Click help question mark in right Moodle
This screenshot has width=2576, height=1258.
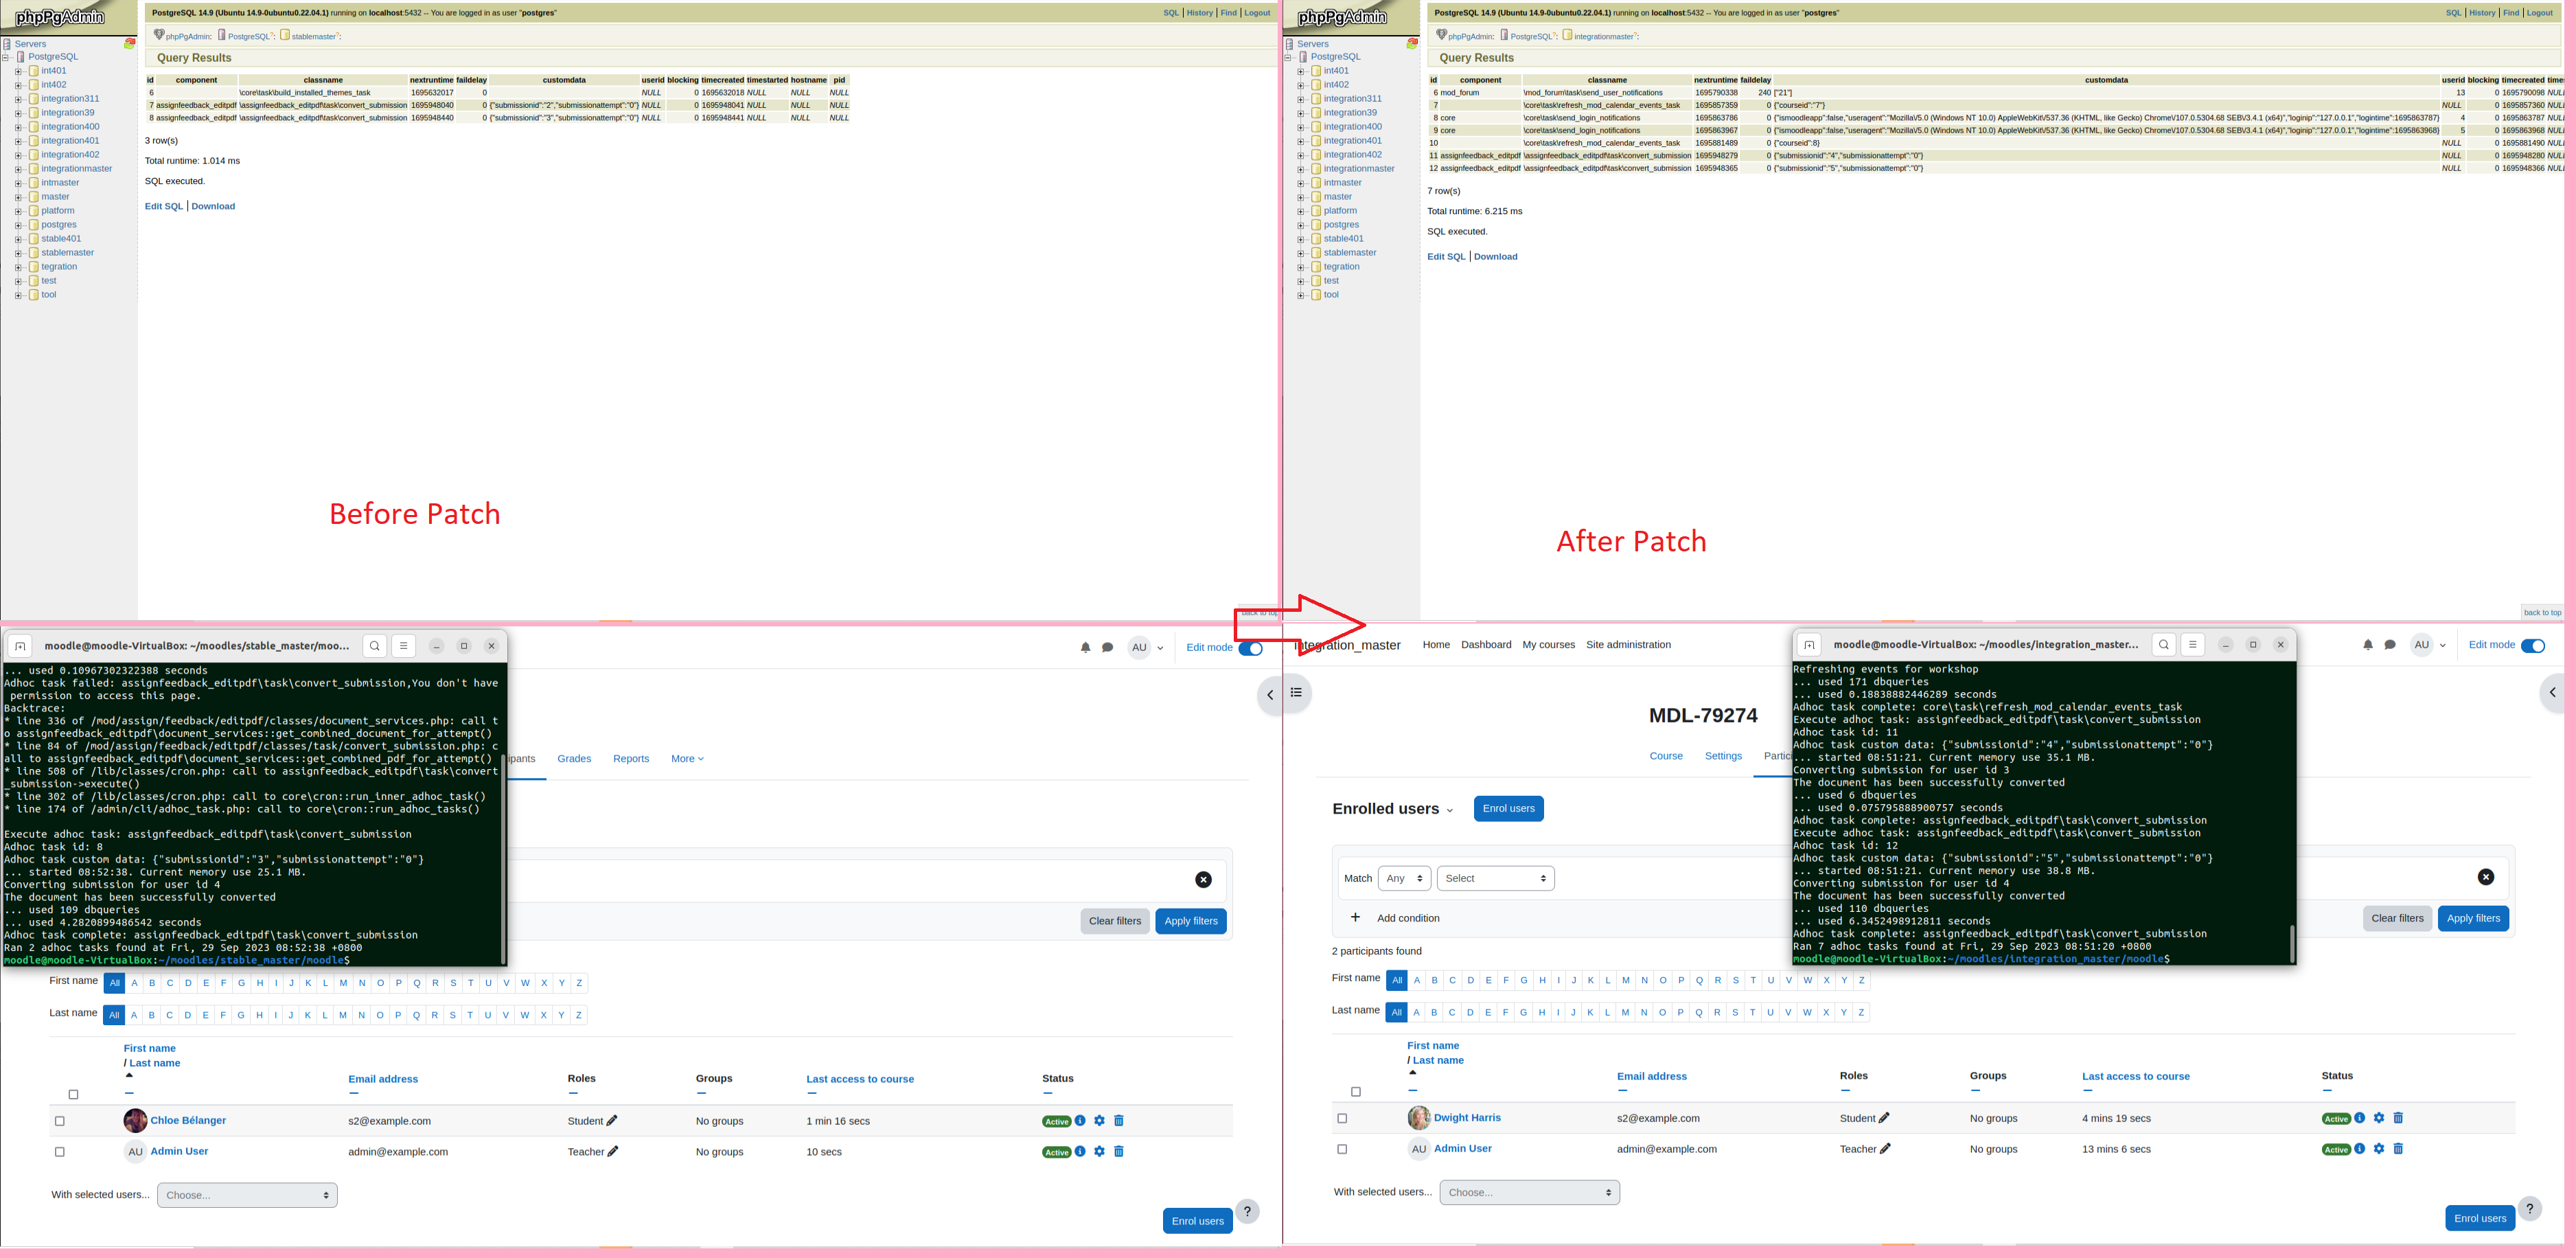pos(2529,1208)
